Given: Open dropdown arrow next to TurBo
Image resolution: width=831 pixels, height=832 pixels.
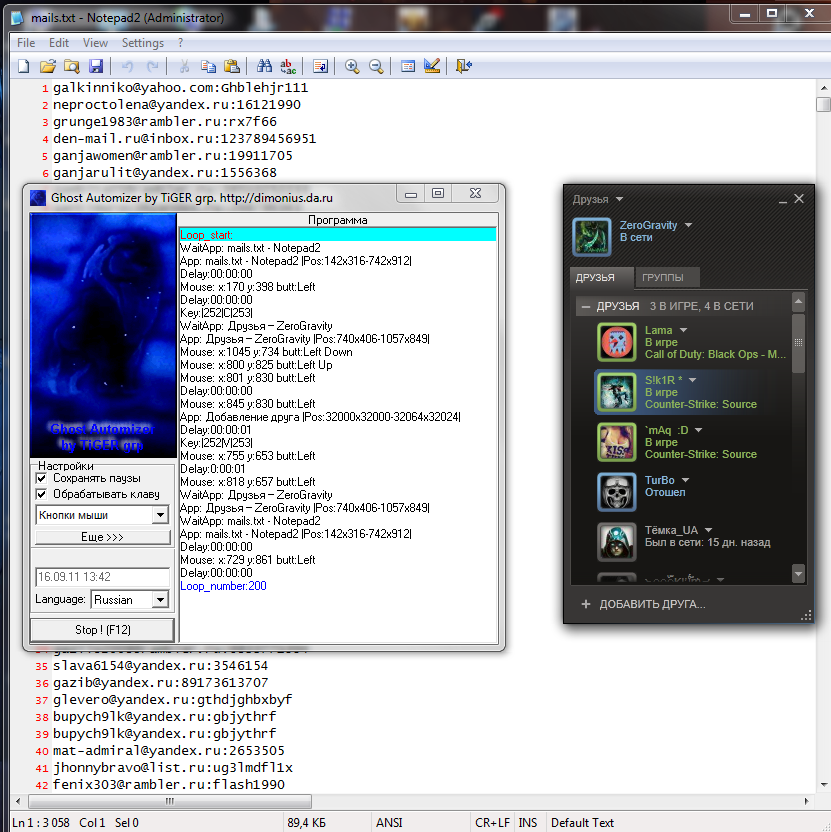Looking at the screenshot, I should click(x=685, y=480).
